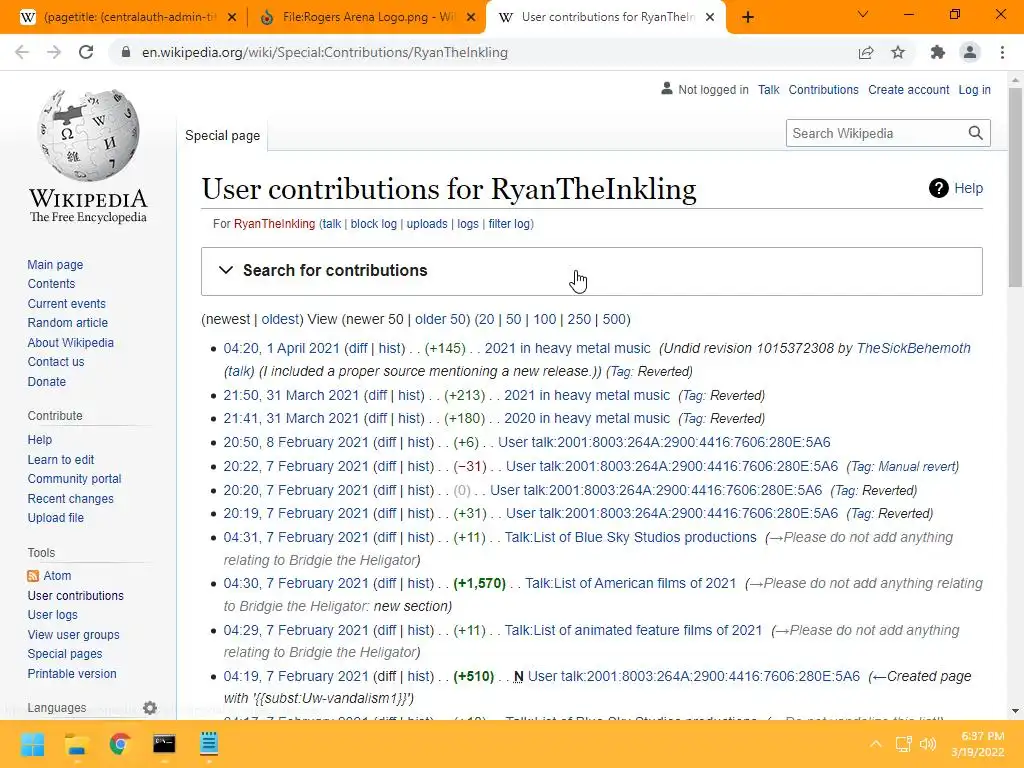
Task: Open the Printable version link
Action: click(72, 674)
